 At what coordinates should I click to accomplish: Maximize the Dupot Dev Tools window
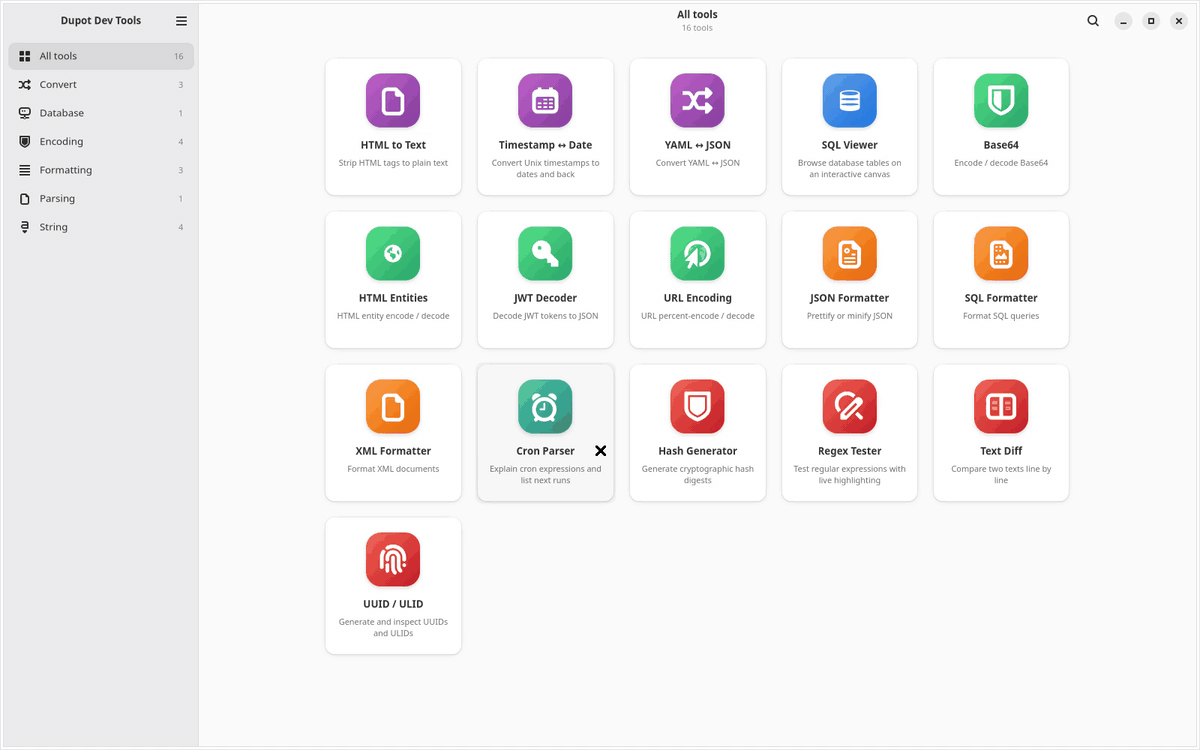click(x=1151, y=21)
